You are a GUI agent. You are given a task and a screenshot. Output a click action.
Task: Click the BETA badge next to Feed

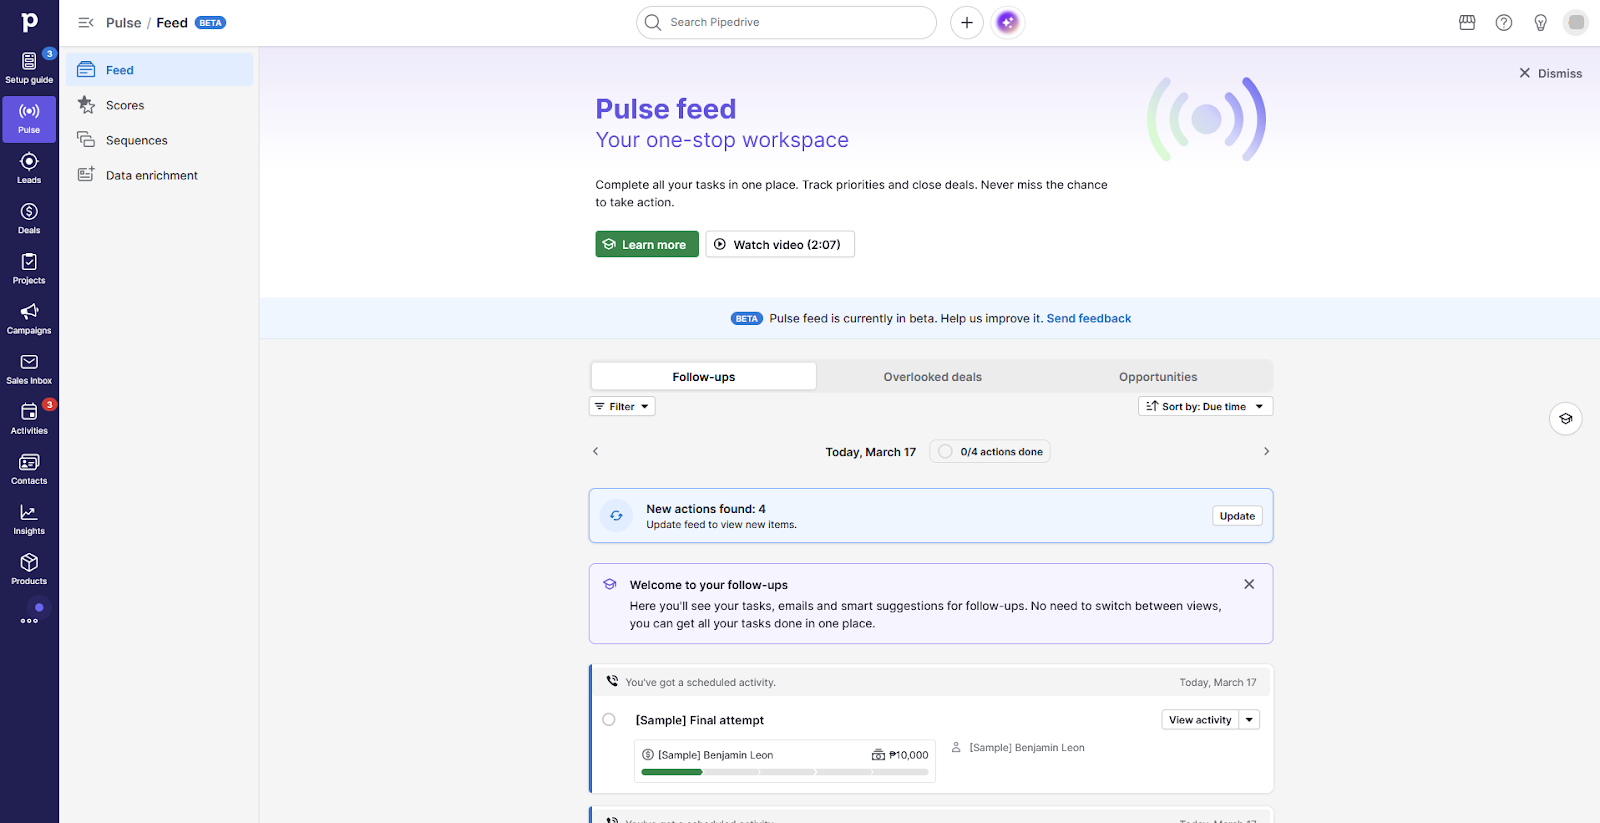point(210,23)
